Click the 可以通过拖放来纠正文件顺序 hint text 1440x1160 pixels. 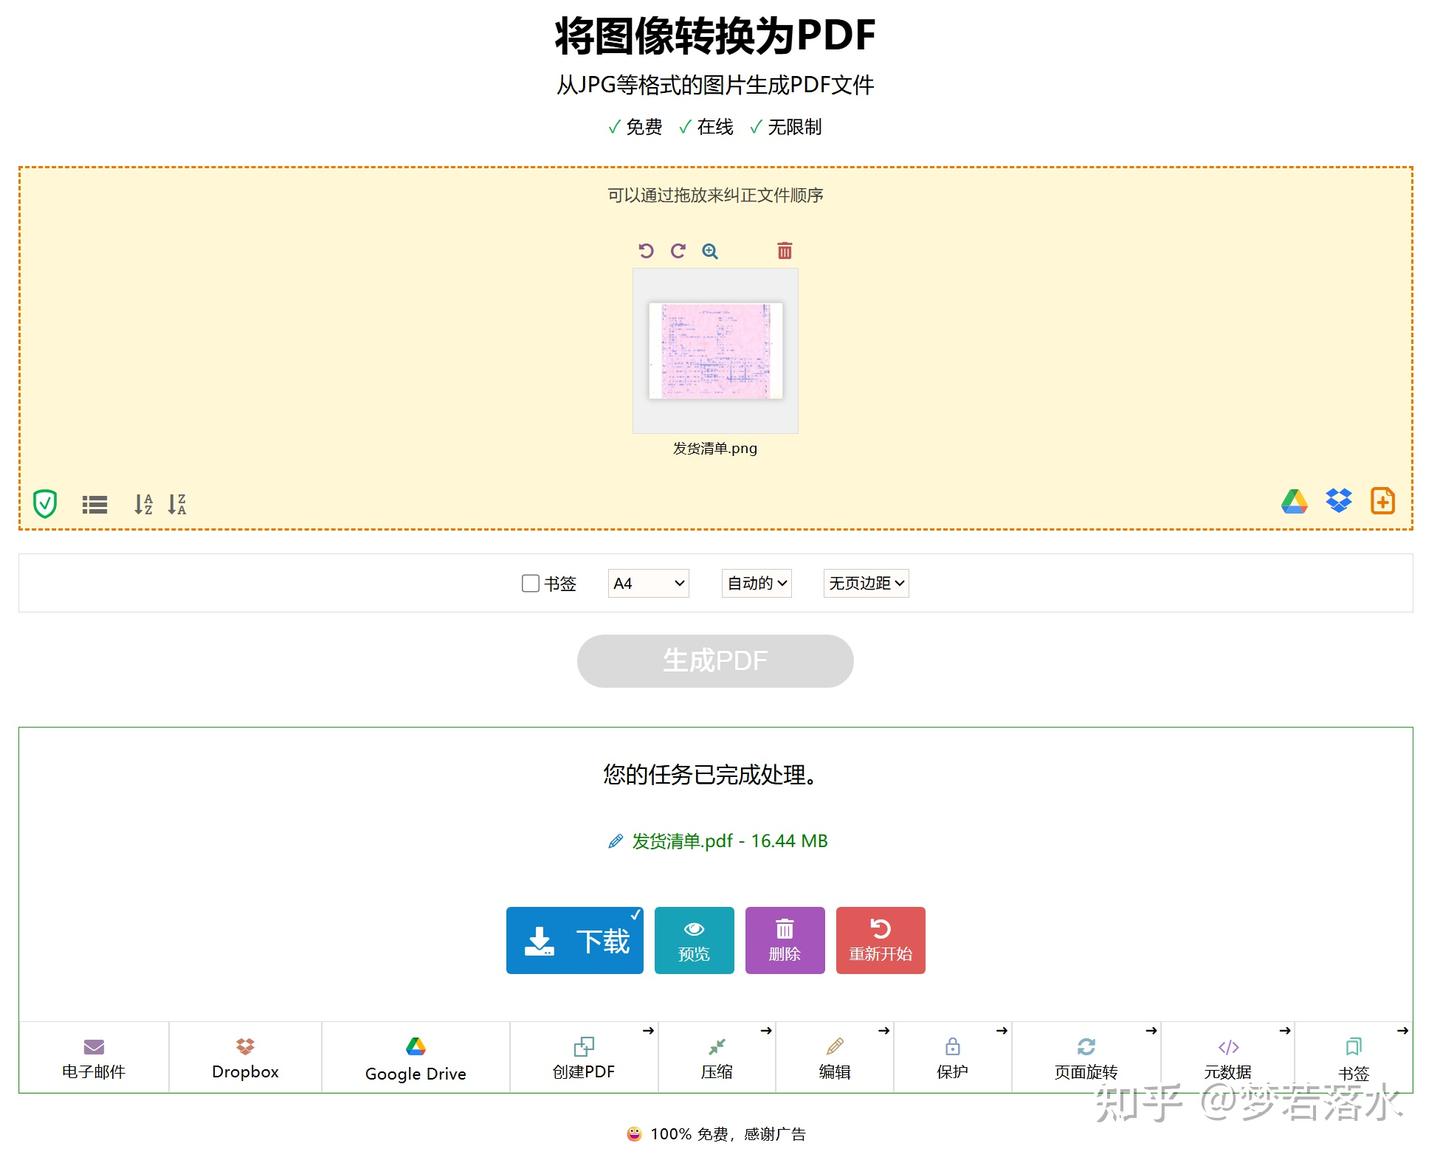pyautogui.click(x=715, y=195)
